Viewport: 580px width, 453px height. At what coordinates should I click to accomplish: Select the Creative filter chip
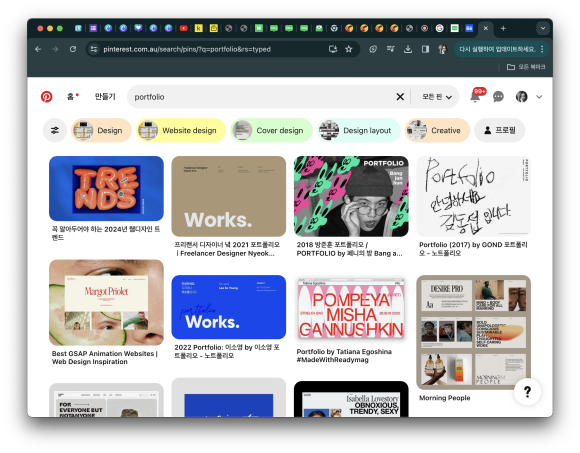437,130
